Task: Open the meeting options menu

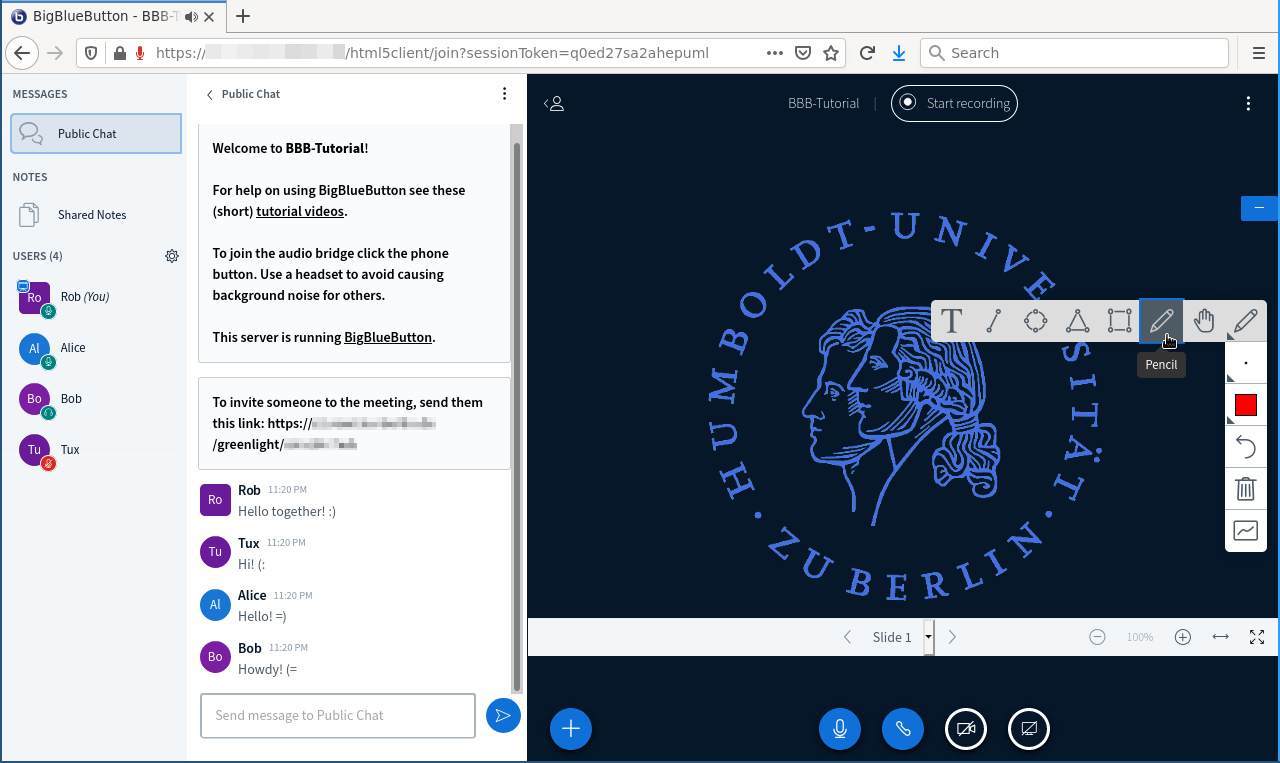Action: coord(1248,103)
